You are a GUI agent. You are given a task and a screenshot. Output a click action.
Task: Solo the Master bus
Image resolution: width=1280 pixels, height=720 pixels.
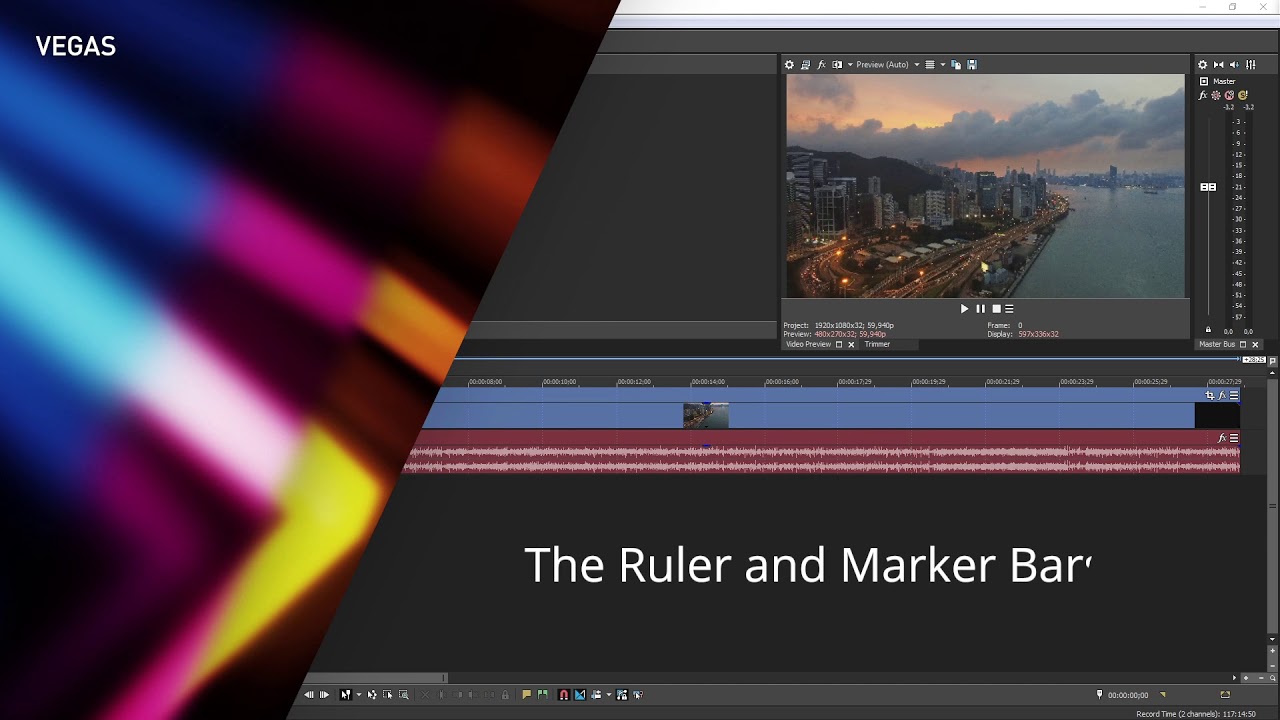(1243, 95)
